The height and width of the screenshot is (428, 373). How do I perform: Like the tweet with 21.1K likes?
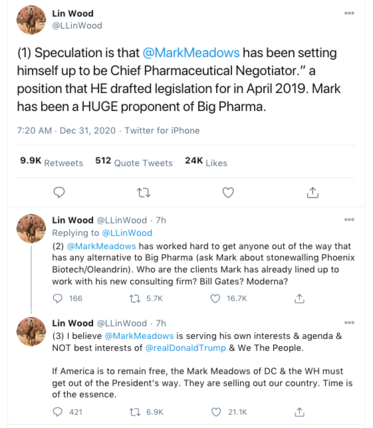pyautogui.click(x=216, y=412)
